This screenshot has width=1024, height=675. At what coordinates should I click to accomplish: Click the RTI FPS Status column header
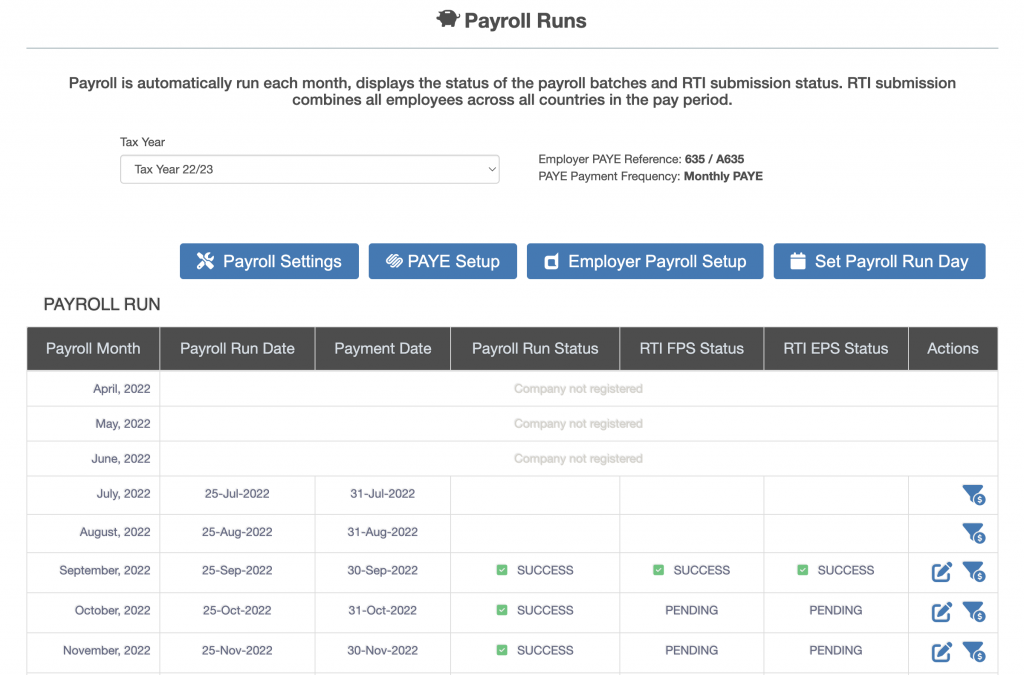point(691,349)
